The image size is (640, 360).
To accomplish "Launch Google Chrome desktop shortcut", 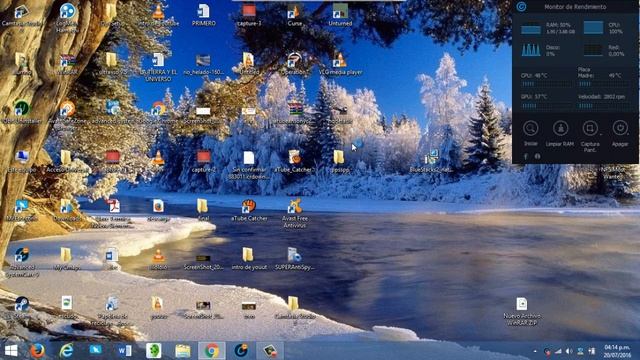I will tap(158, 112).
